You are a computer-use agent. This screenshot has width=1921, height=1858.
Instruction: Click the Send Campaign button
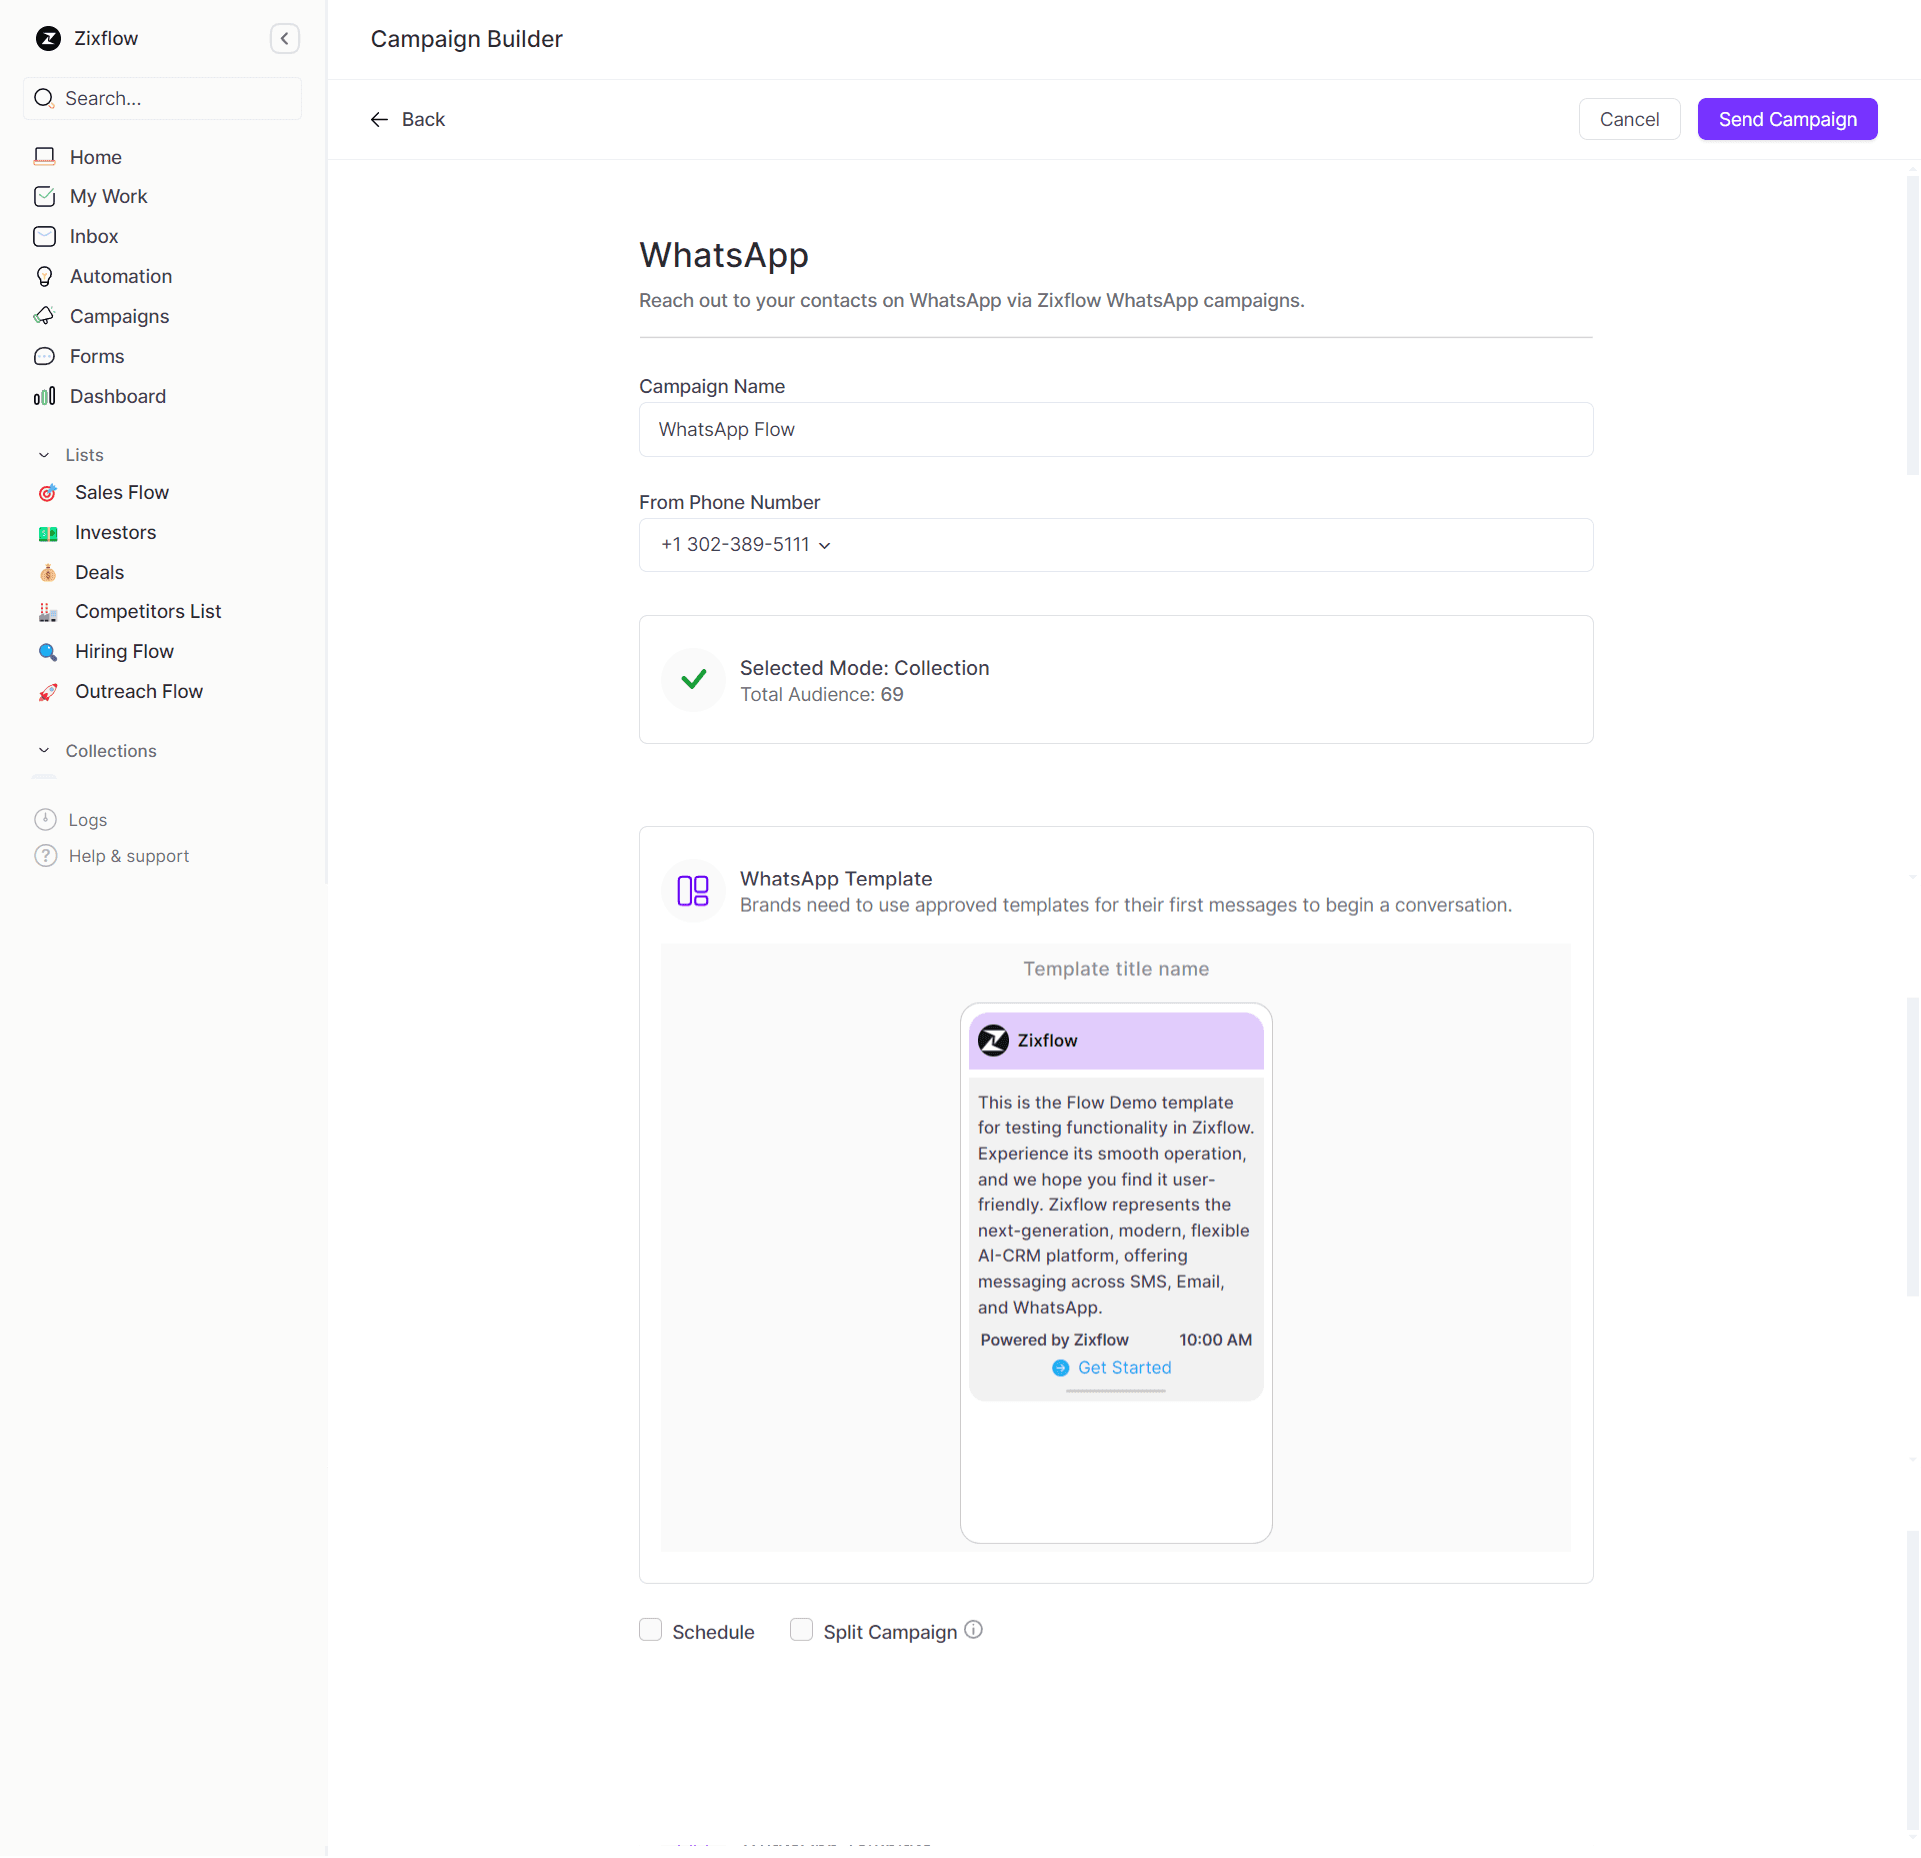coord(1786,120)
